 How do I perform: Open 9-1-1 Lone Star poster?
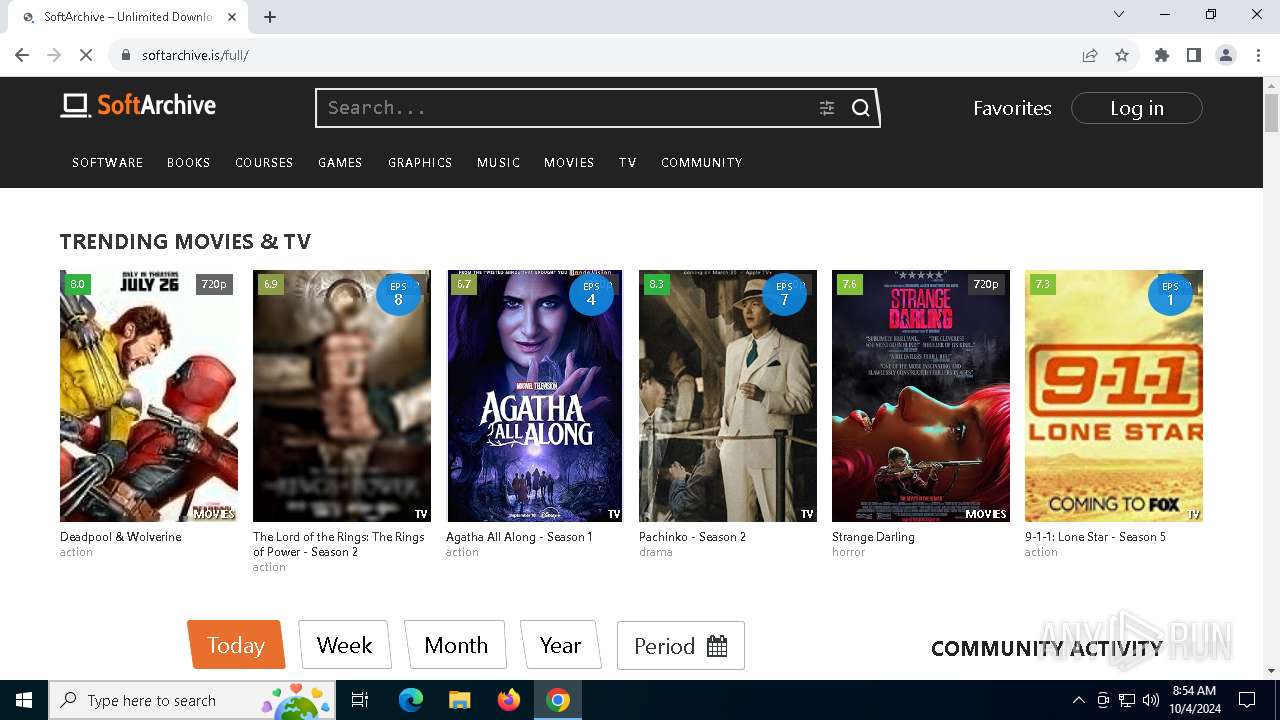click(1114, 396)
